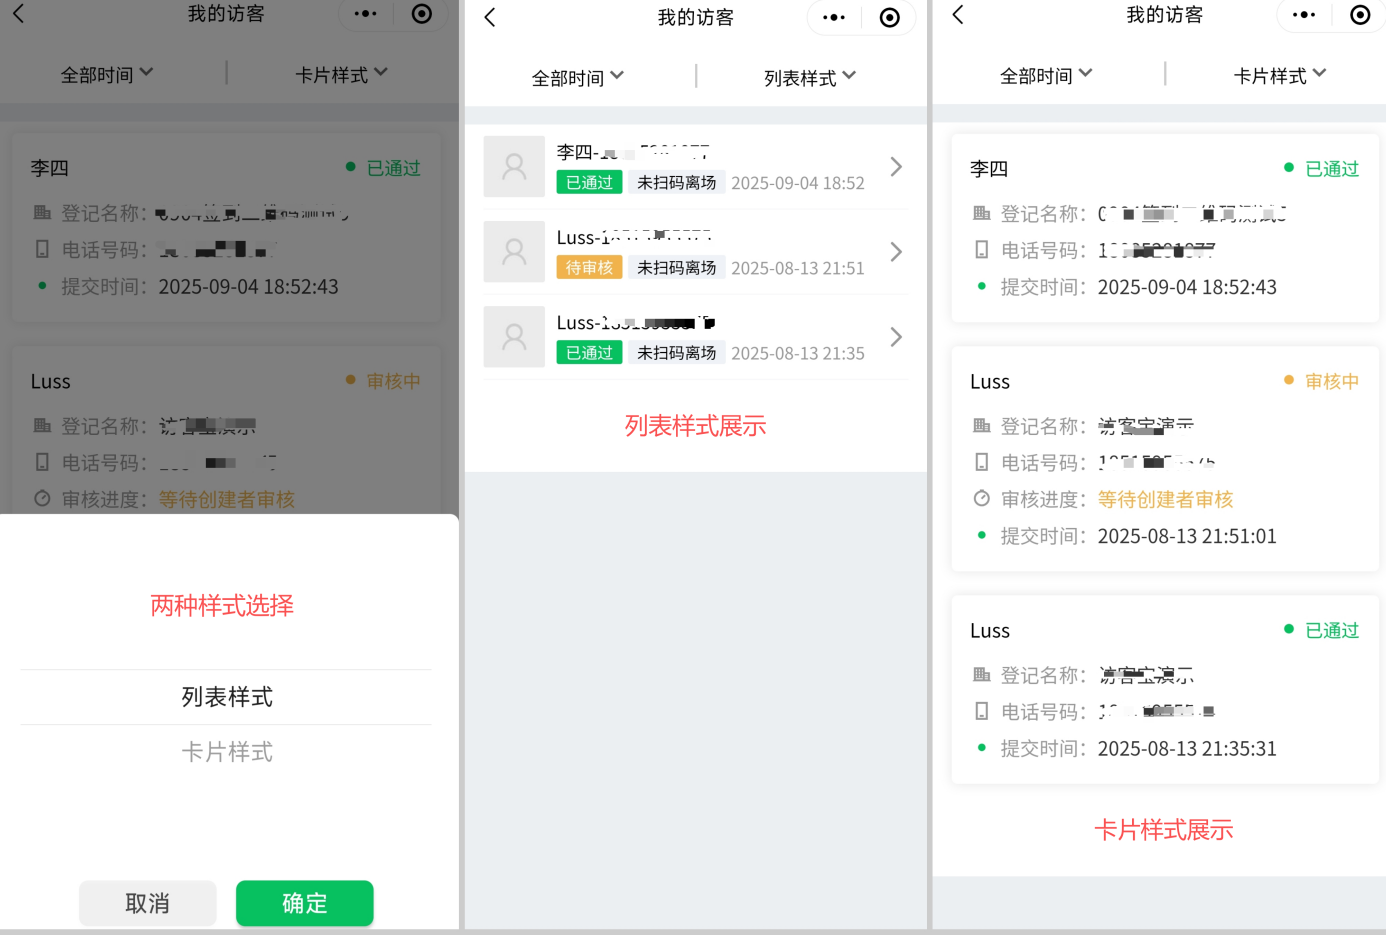
Task: Click right chevron on 李四 list row
Action: 896,167
